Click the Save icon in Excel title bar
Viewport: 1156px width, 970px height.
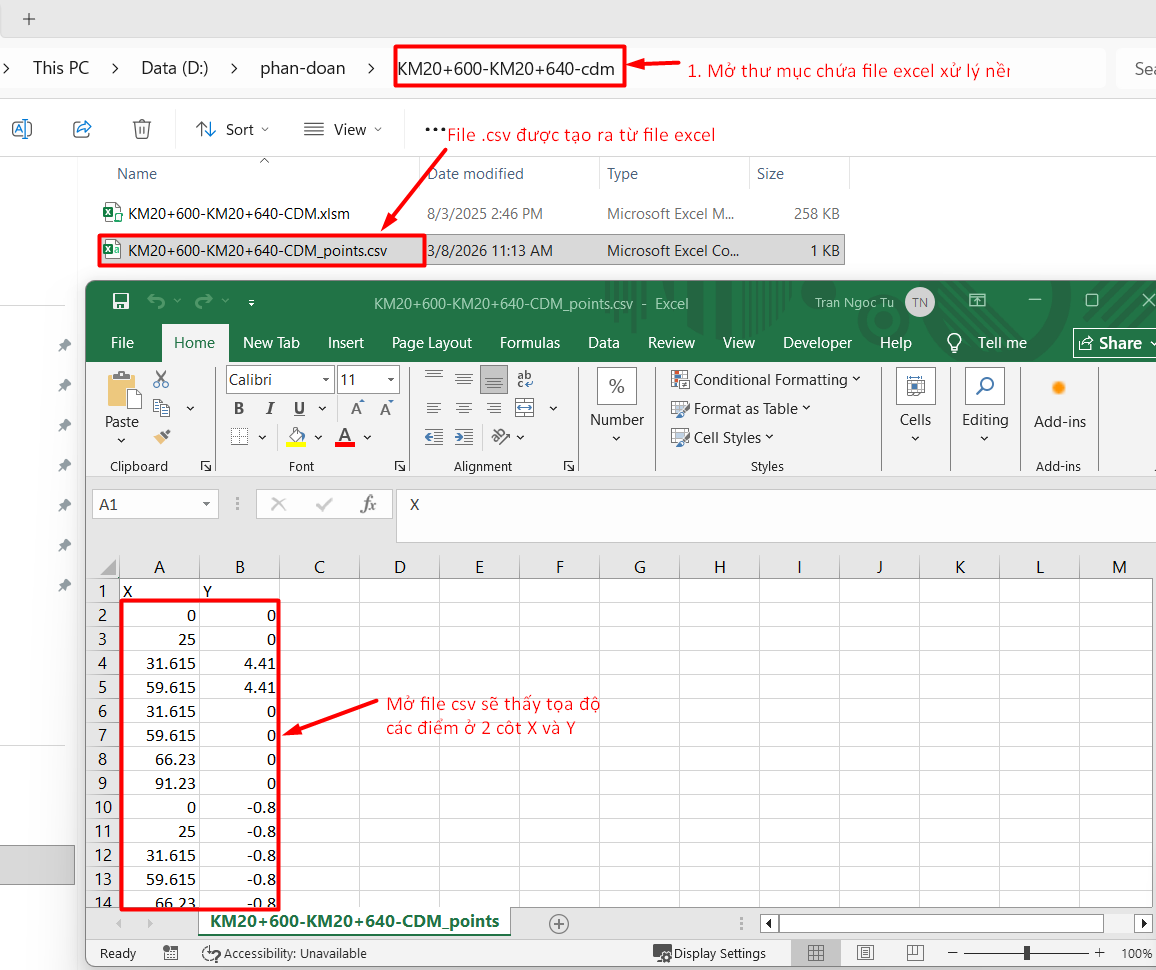121,302
